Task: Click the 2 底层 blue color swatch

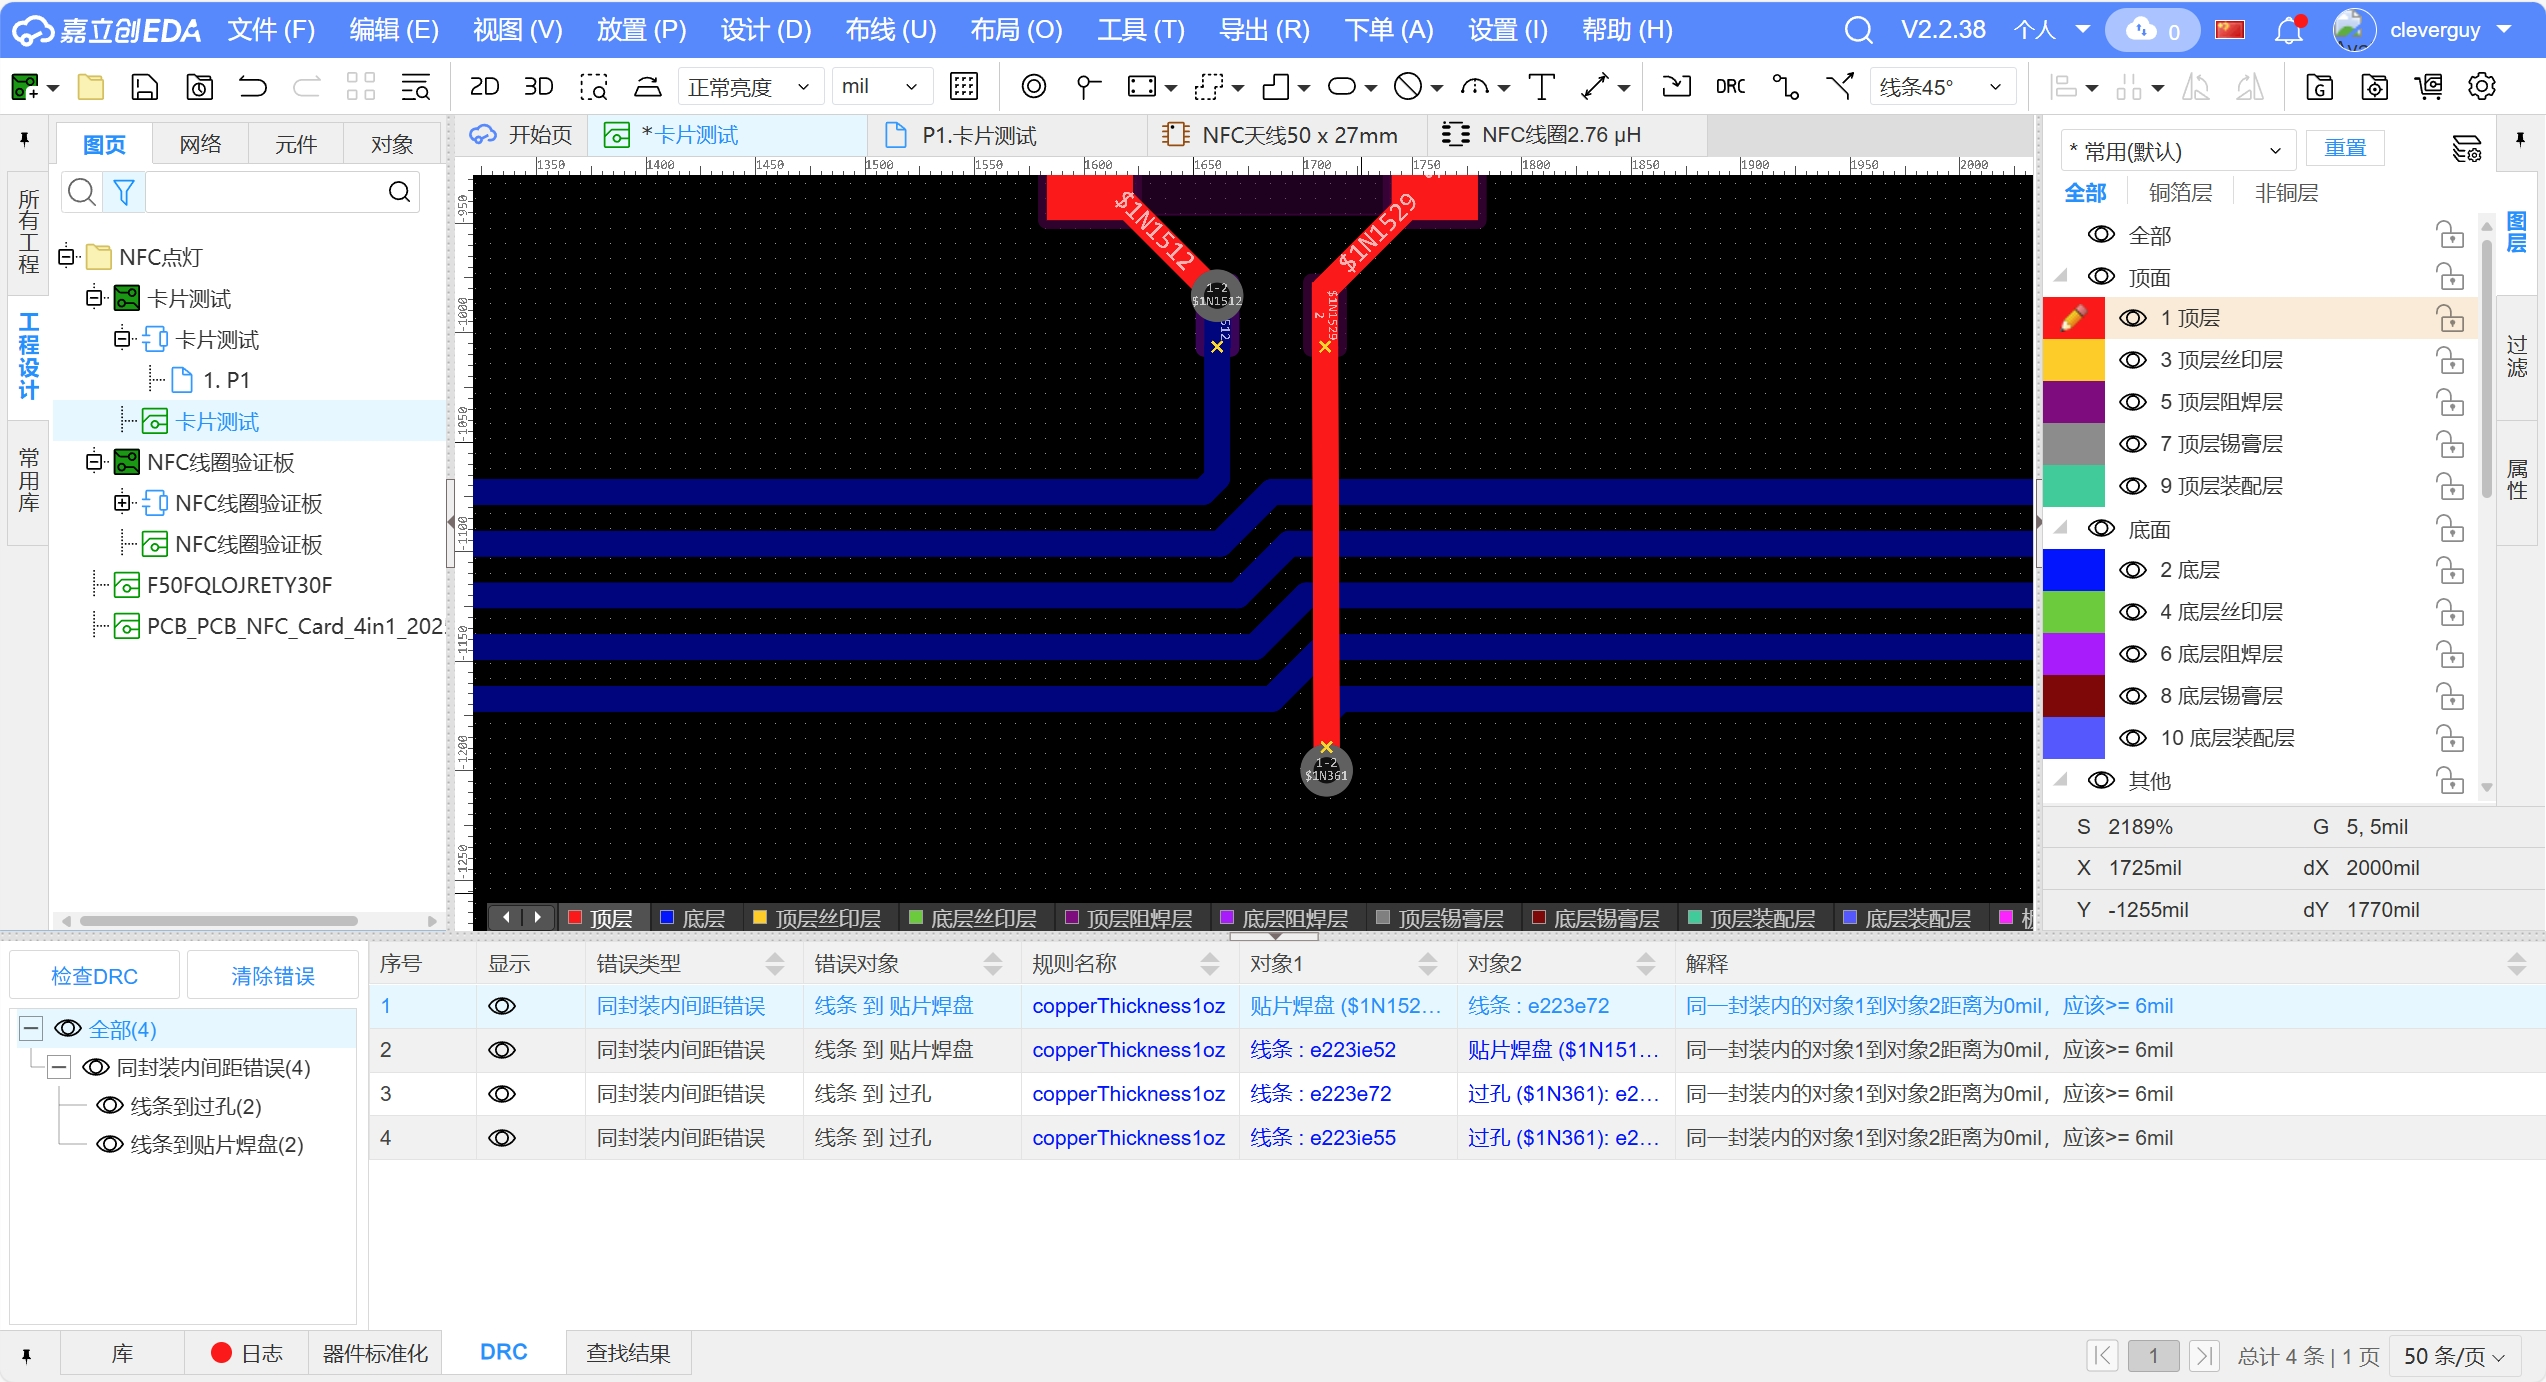Action: (2073, 570)
